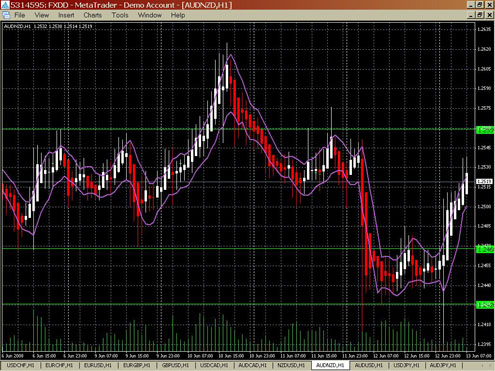495x371 pixels.
Task: Click the 11 Jun 23:00 time axis label
Action: point(355,356)
